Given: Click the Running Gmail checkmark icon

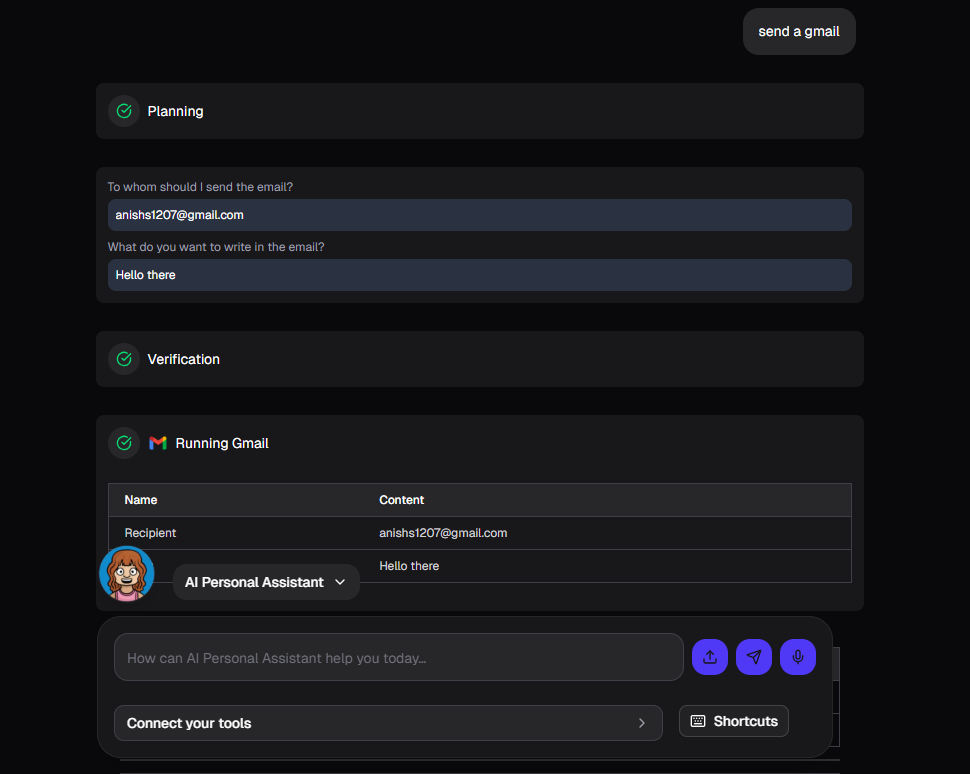Looking at the screenshot, I should pos(124,443).
